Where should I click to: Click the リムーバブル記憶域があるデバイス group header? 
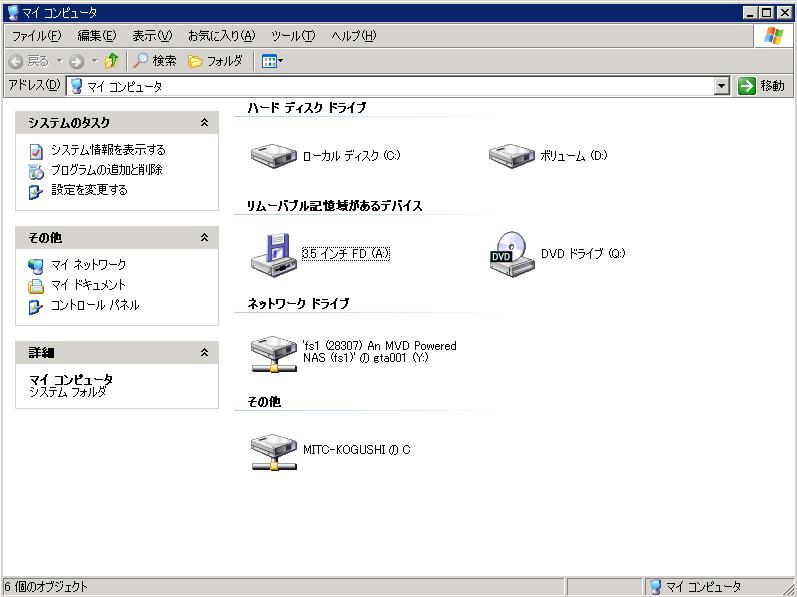point(334,206)
